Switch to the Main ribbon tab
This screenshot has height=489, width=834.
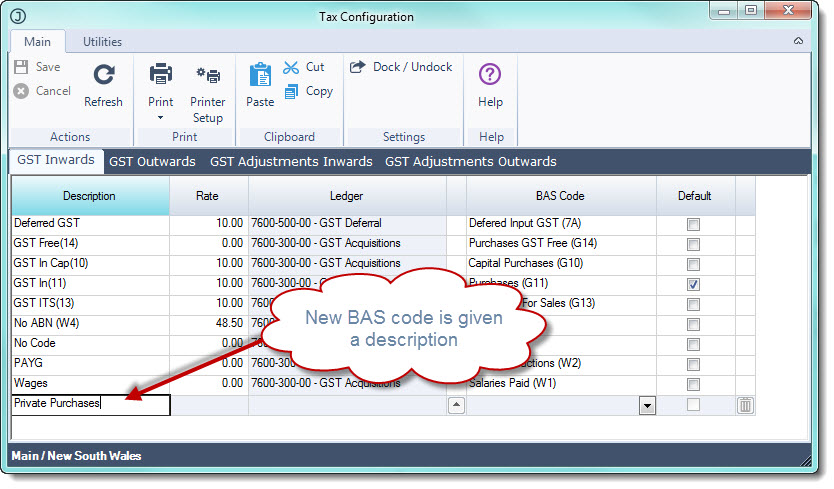(x=38, y=42)
